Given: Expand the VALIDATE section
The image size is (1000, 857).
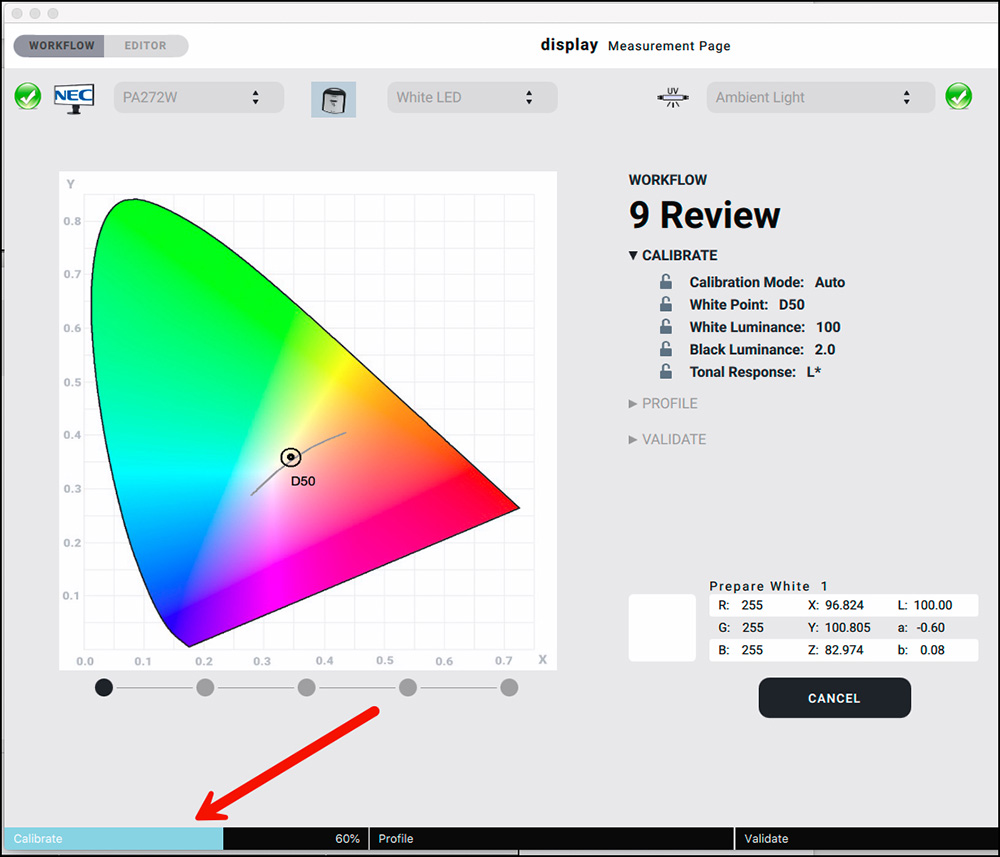Looking at the screenshot, I should (667, 439).
